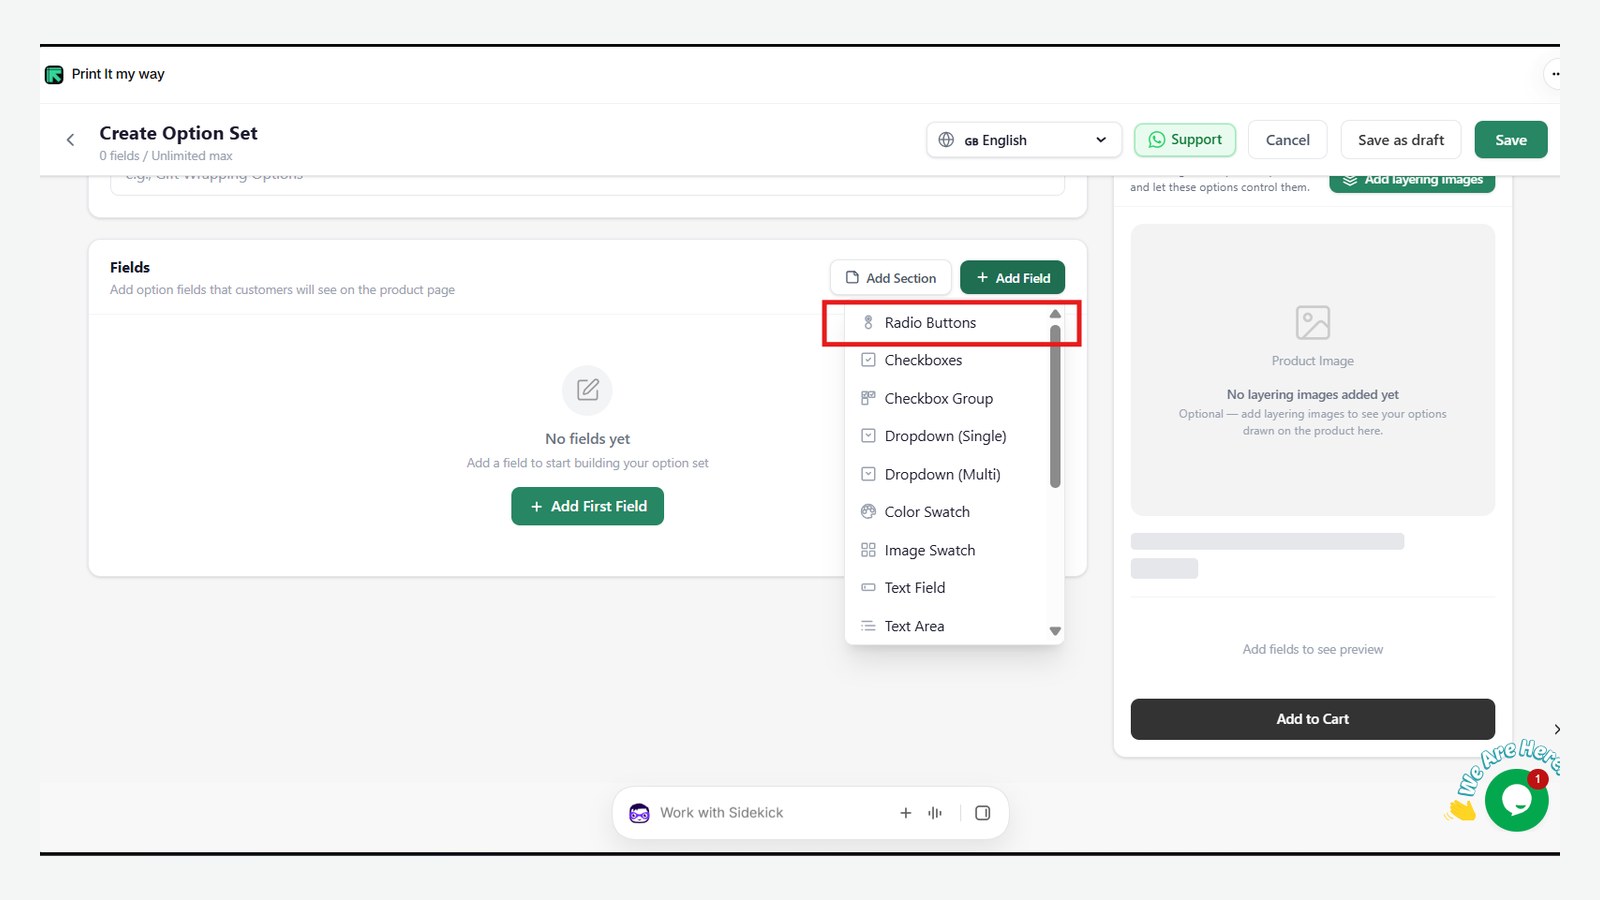The width and height of the screenshot is (1600, 900).
Task: Click the Add Section button
Action: pos(891,278)
